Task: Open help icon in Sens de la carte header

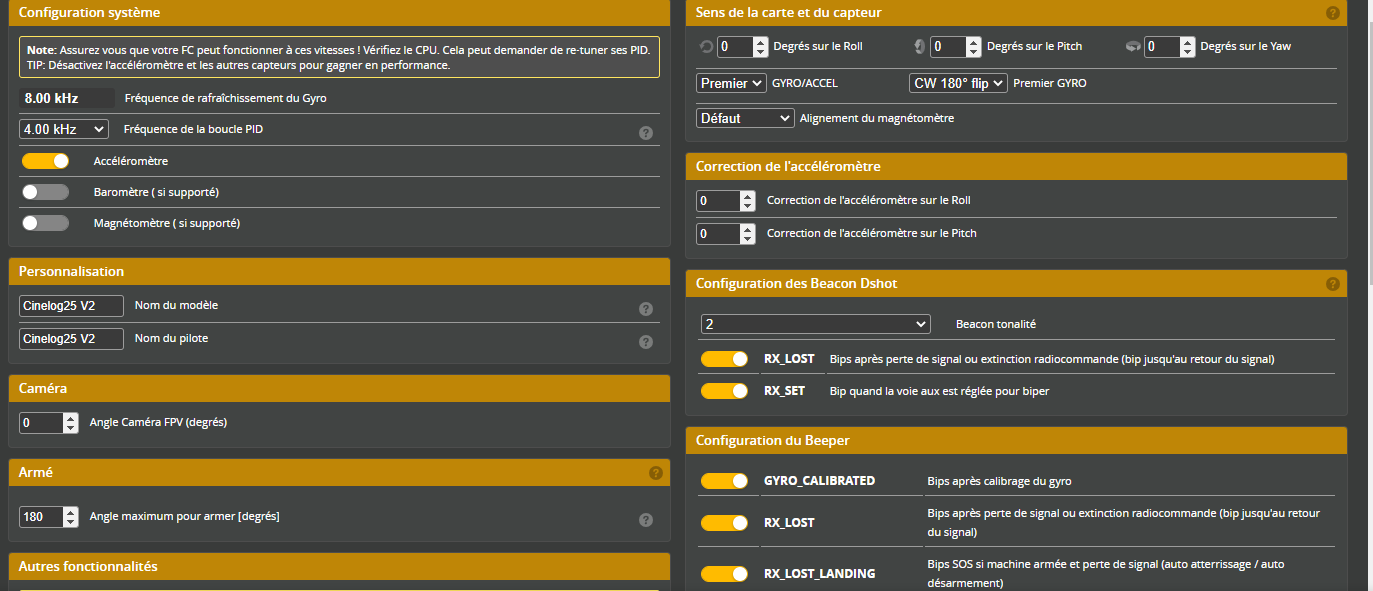Action: click(x=1332, y=13)
